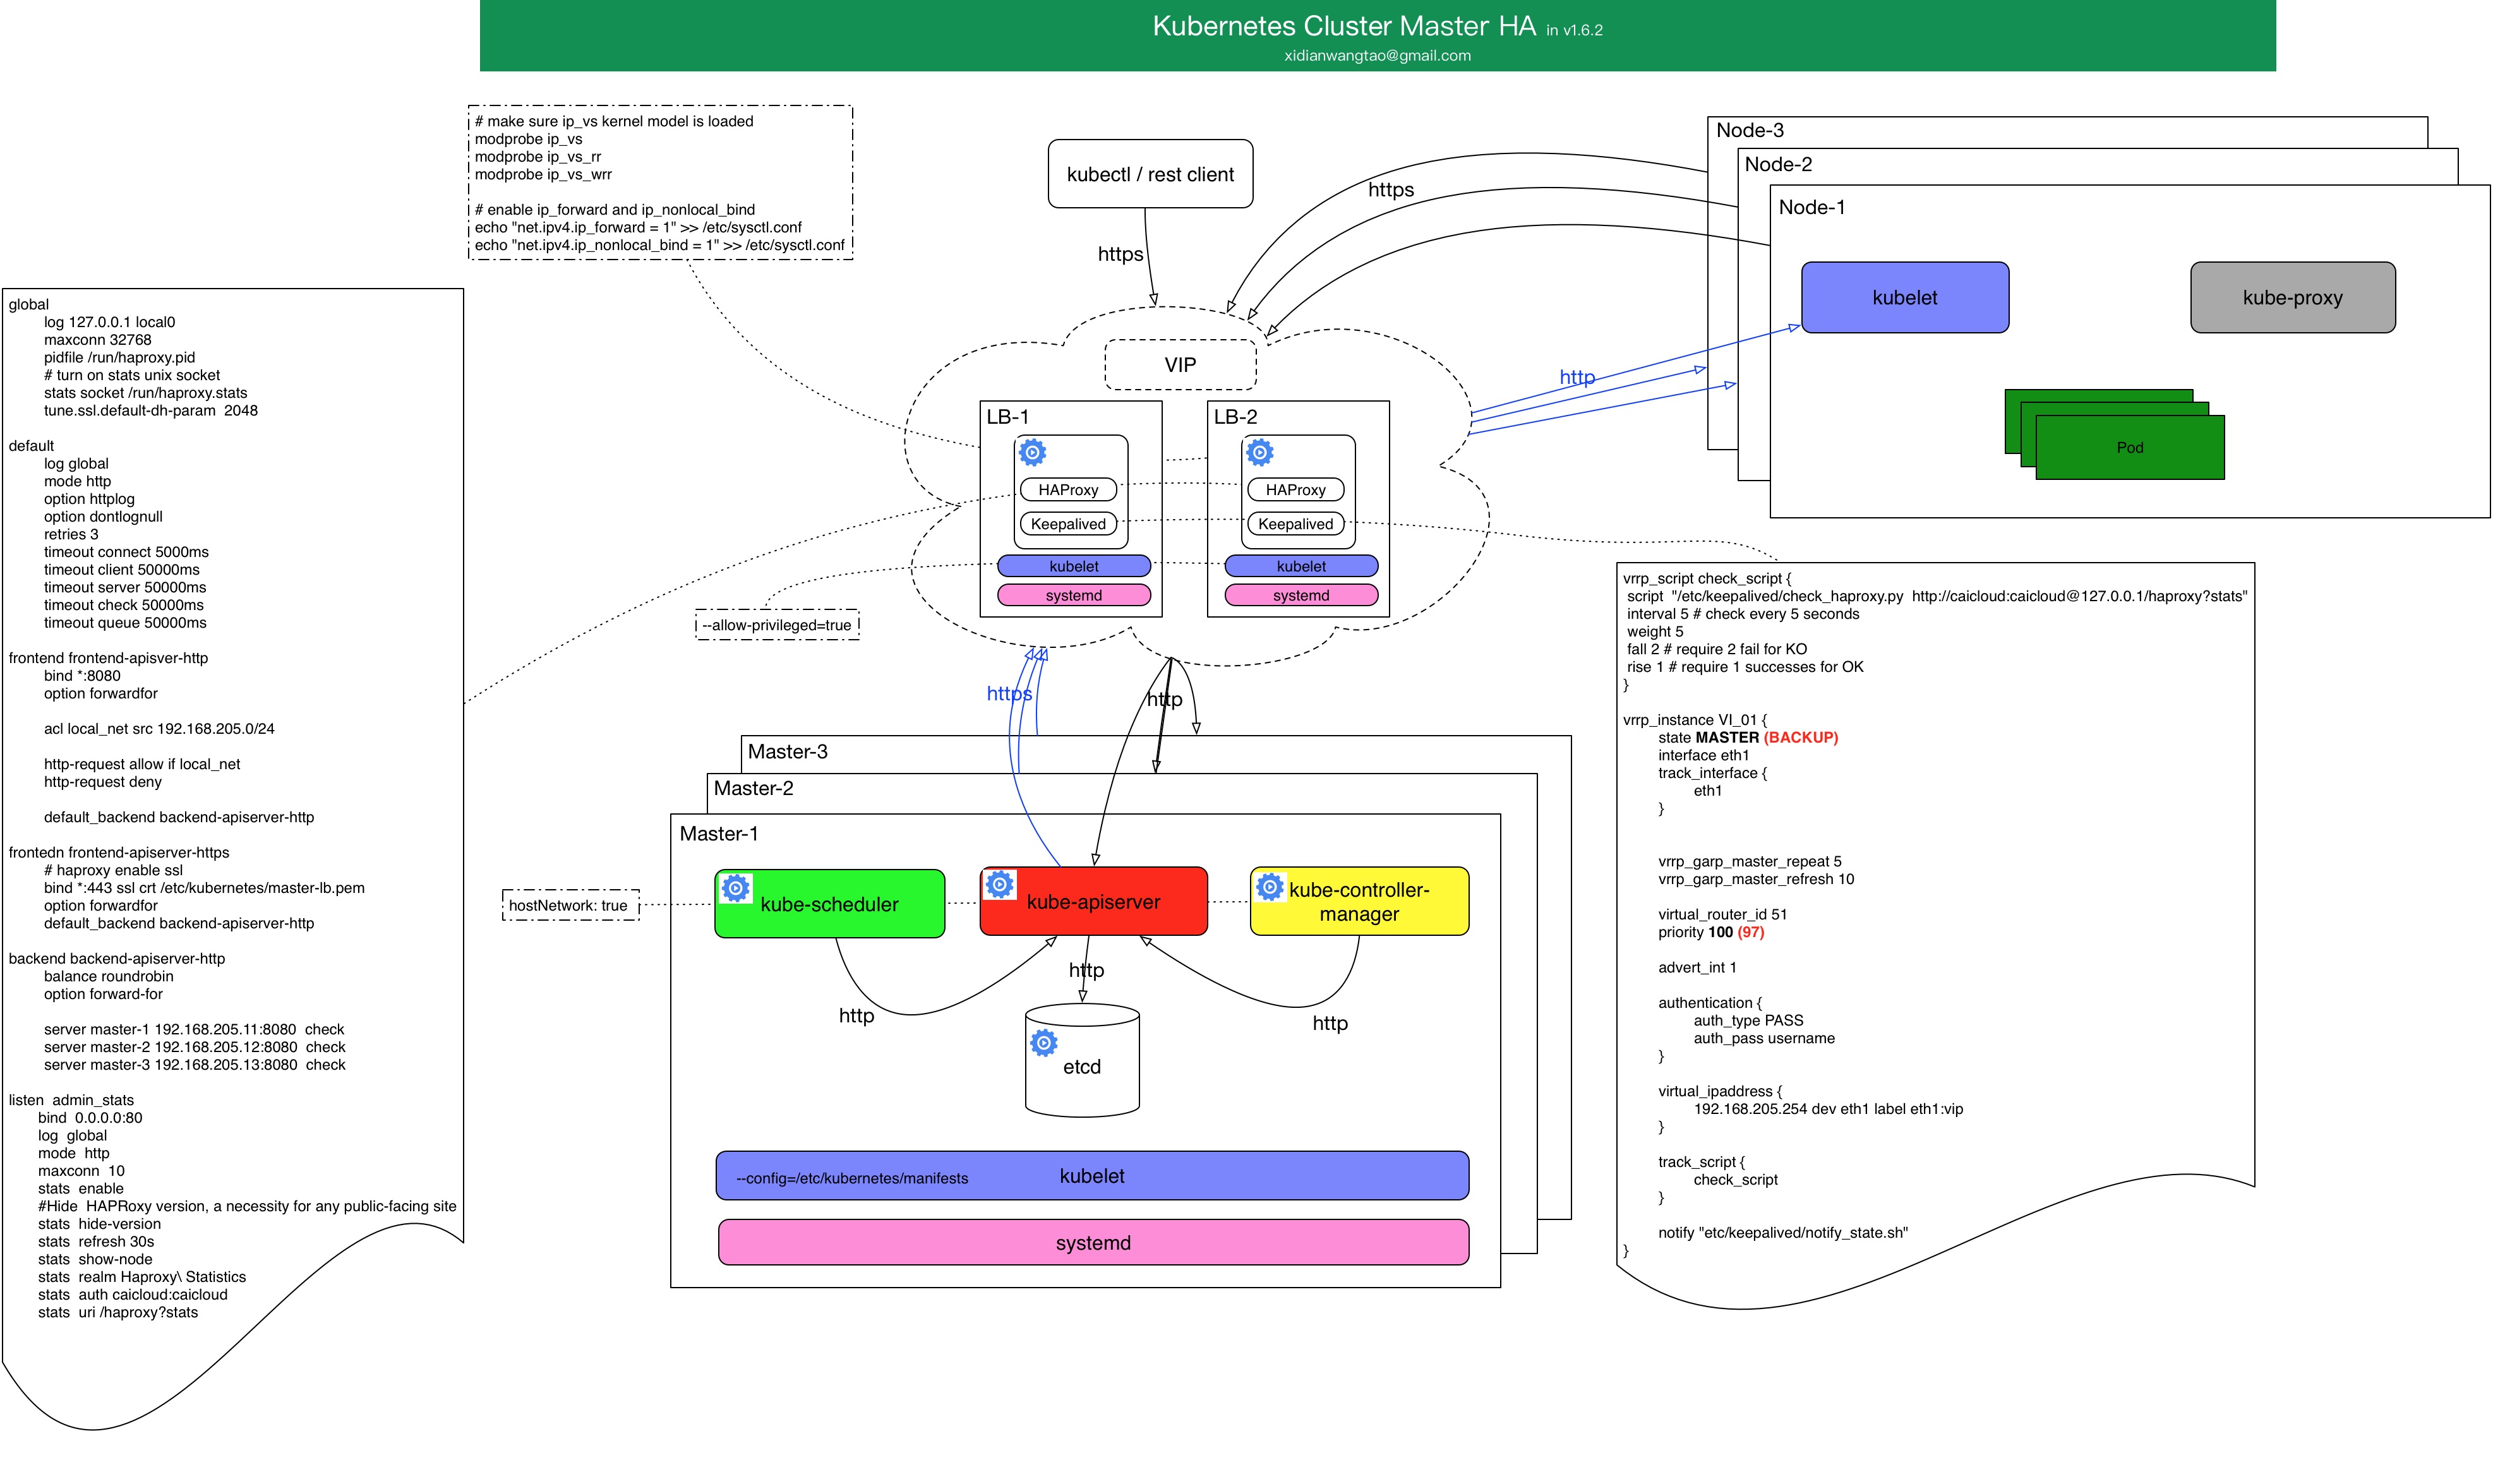
Task: Click the Node-2 label
Action: tap(1777, 164)
